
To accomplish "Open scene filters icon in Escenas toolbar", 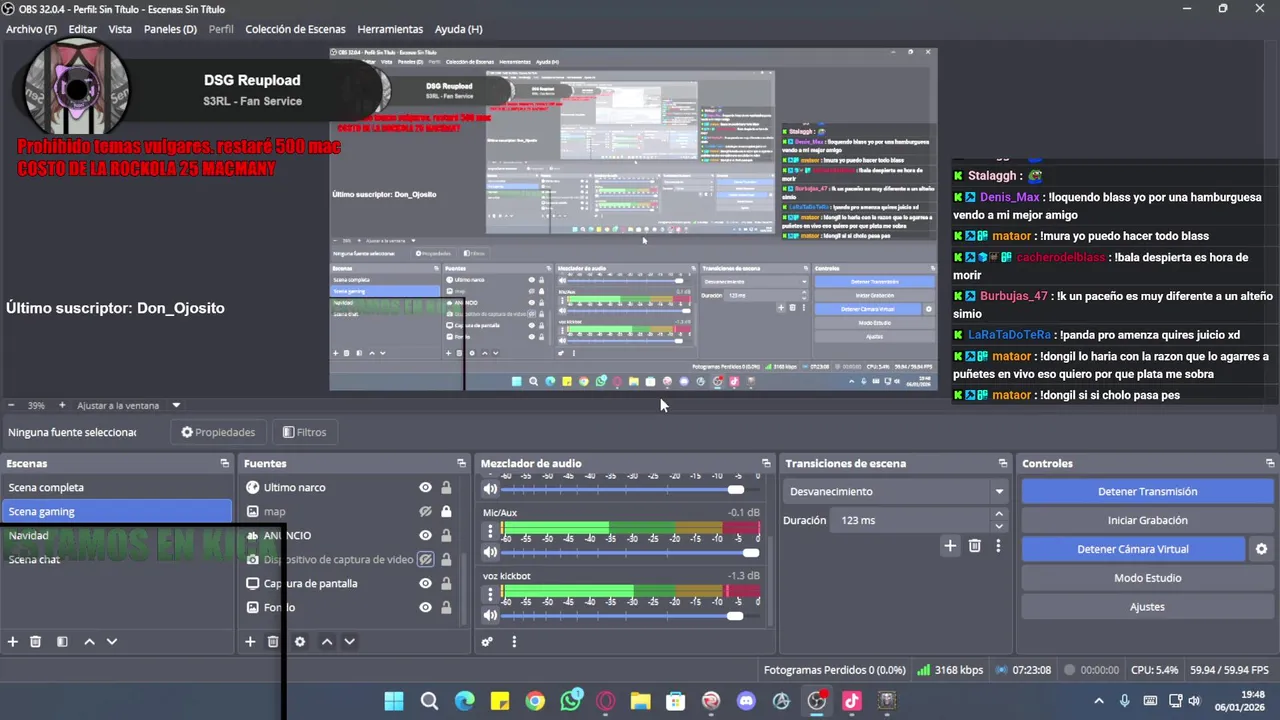I will tap(62, 641).
